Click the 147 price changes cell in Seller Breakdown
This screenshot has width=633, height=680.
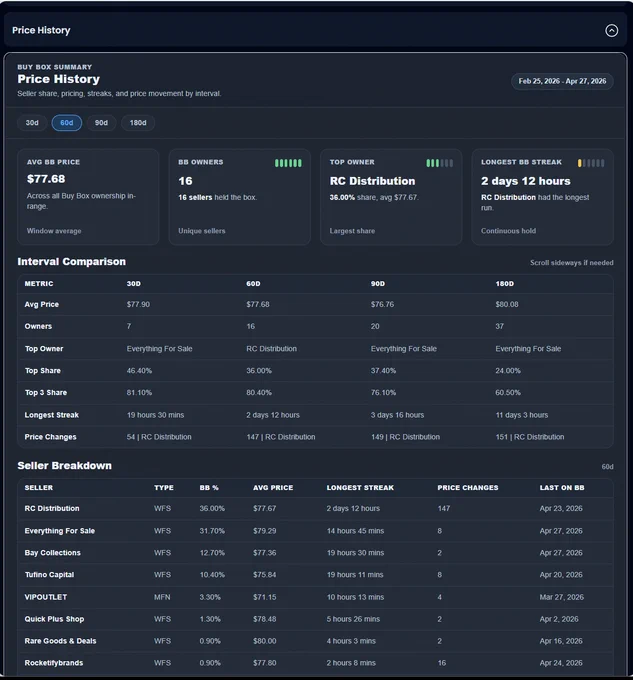(x=444, y=508)
